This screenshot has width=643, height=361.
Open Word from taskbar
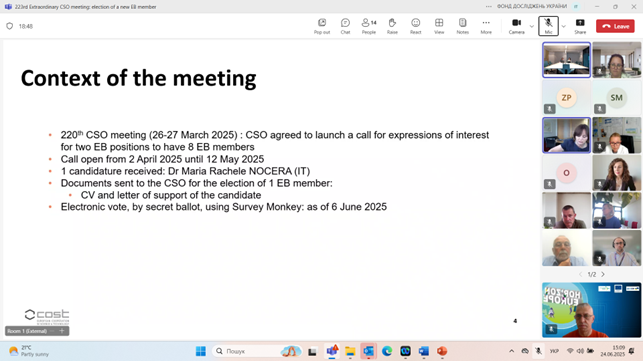pyautogui.click(x=424, y=351)
